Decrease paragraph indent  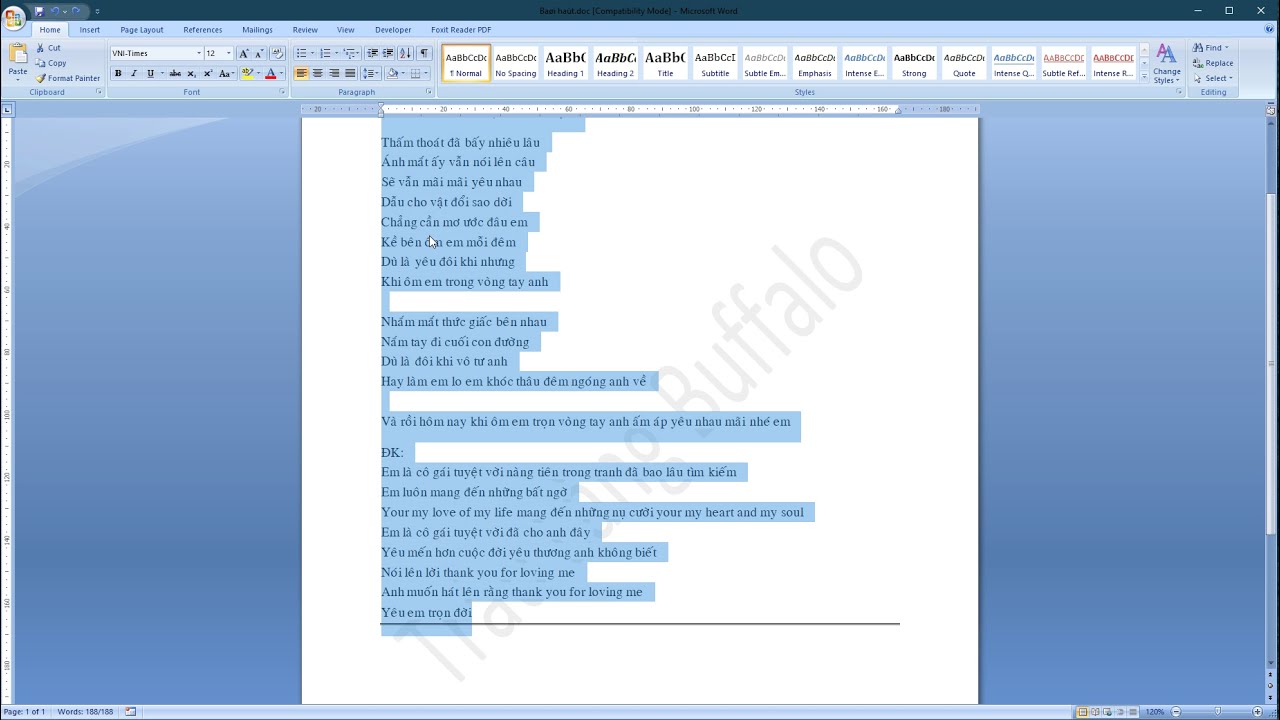[x=372, y=53]
